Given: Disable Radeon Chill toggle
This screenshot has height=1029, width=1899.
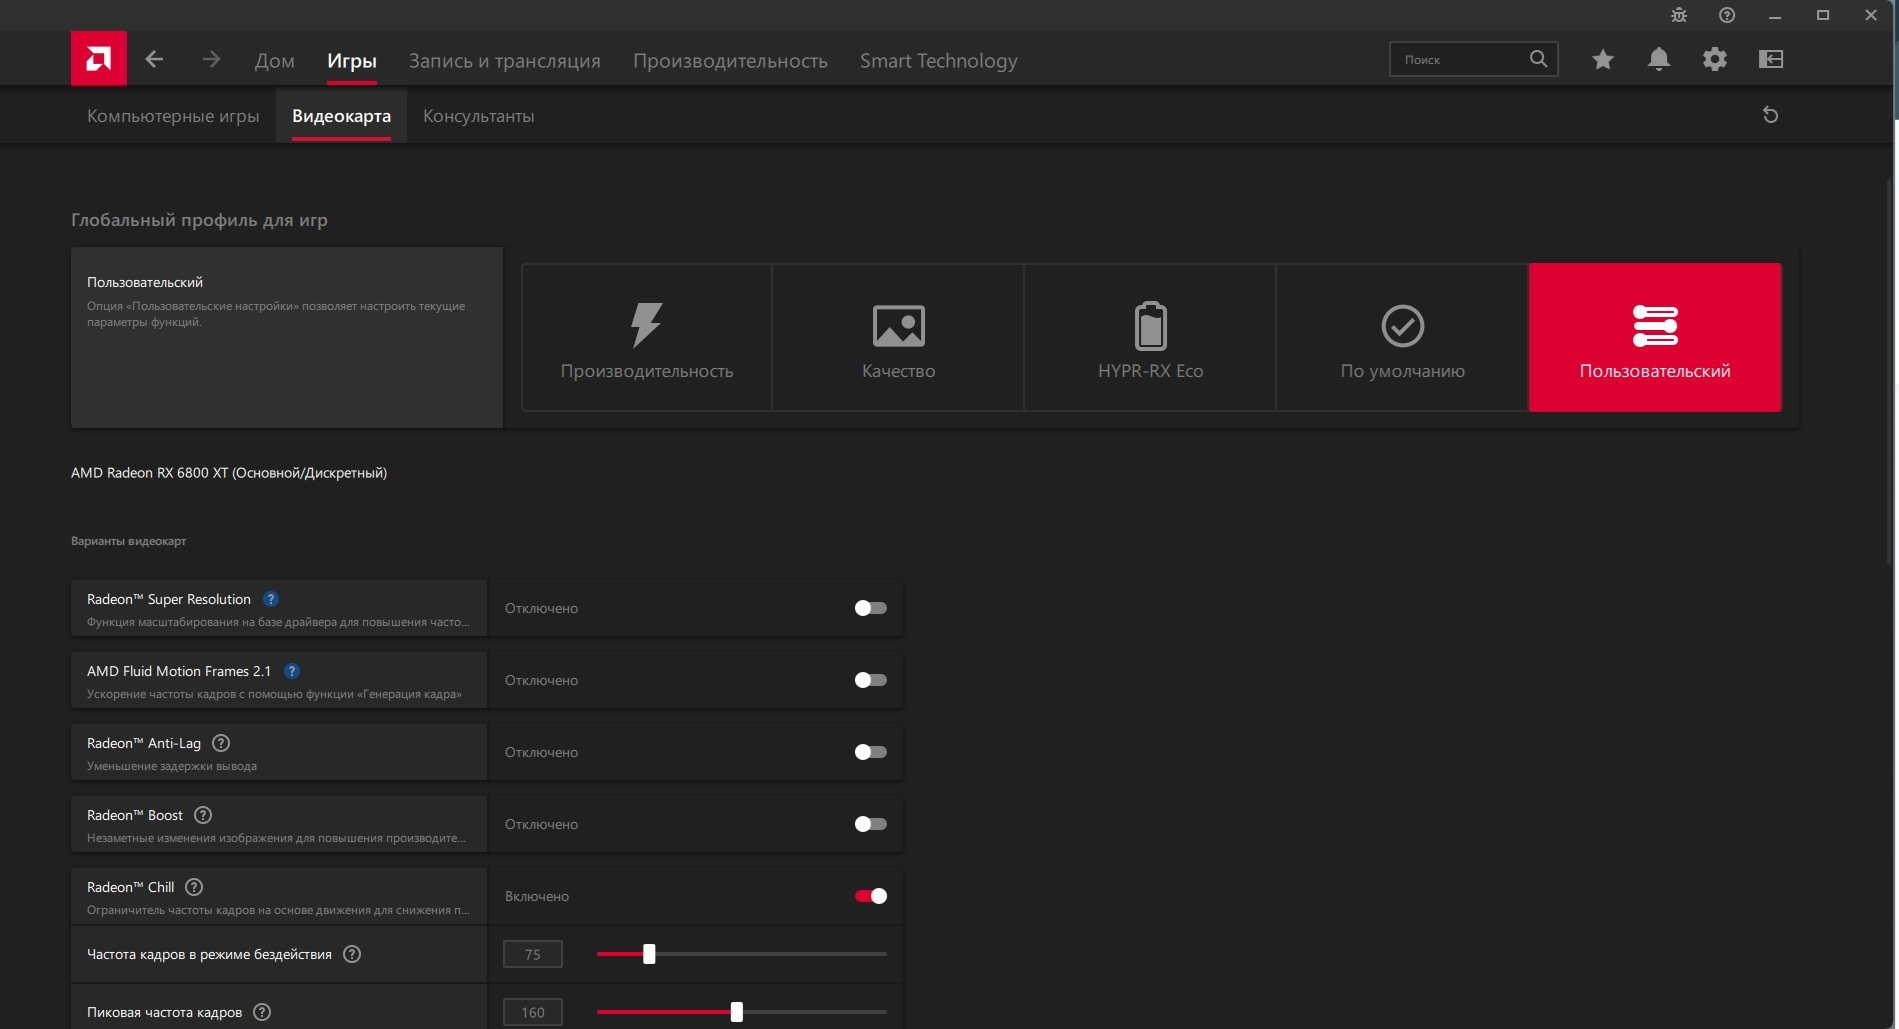Looking at the screenshot, I should [871, 896].
